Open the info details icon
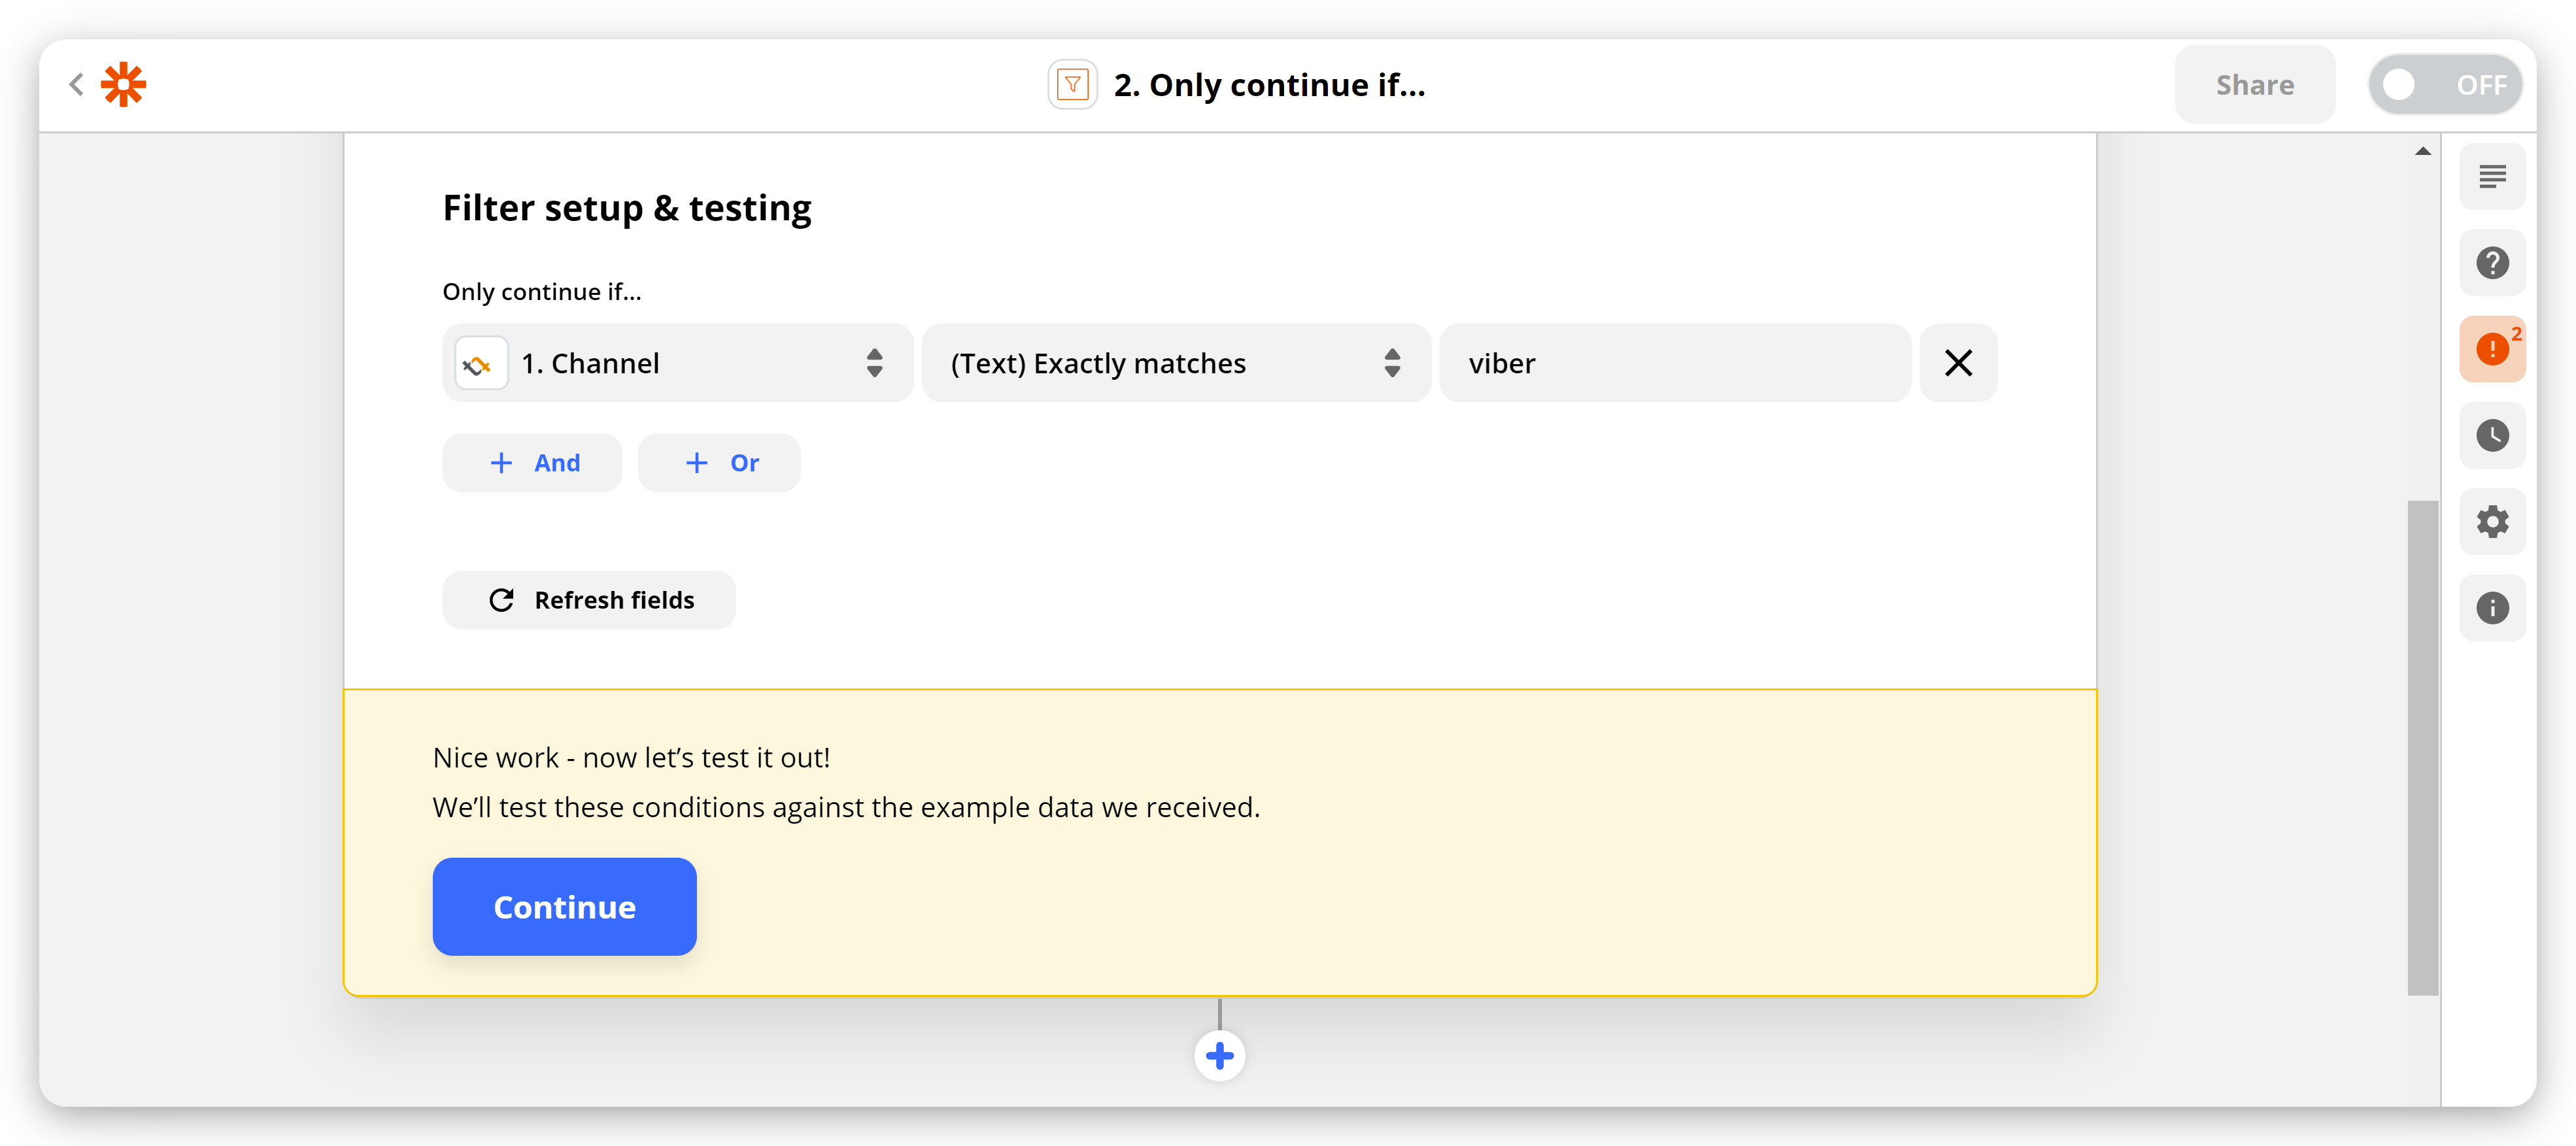The image size is (2576, 1146). click(x=2492, y=607)
